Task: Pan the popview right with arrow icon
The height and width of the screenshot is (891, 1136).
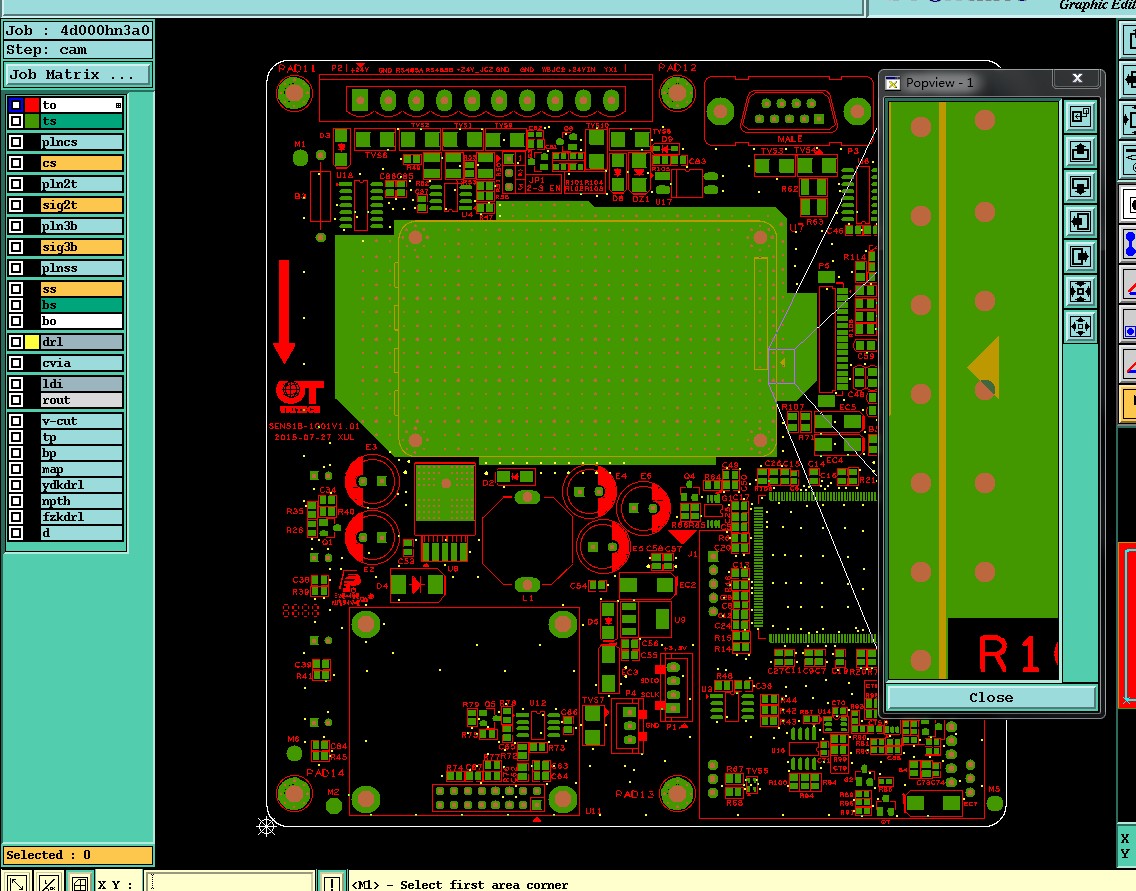Action: pos(1080,256)
